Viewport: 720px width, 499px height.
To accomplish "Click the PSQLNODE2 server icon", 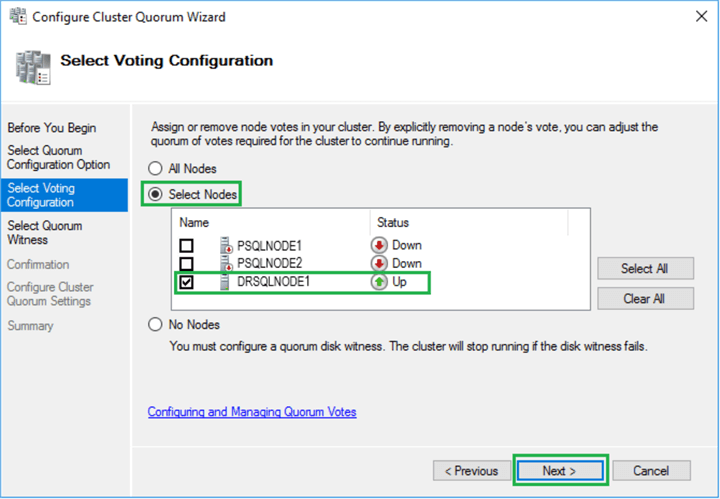I will (x=225, y=263).
